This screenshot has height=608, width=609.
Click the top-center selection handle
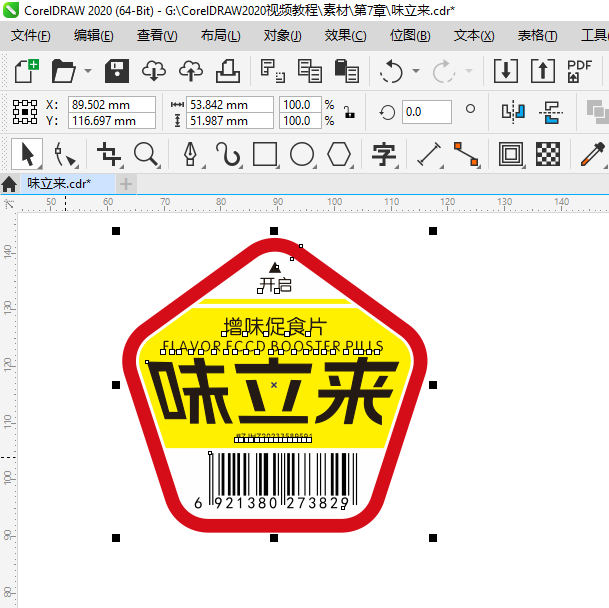[274, 231]
